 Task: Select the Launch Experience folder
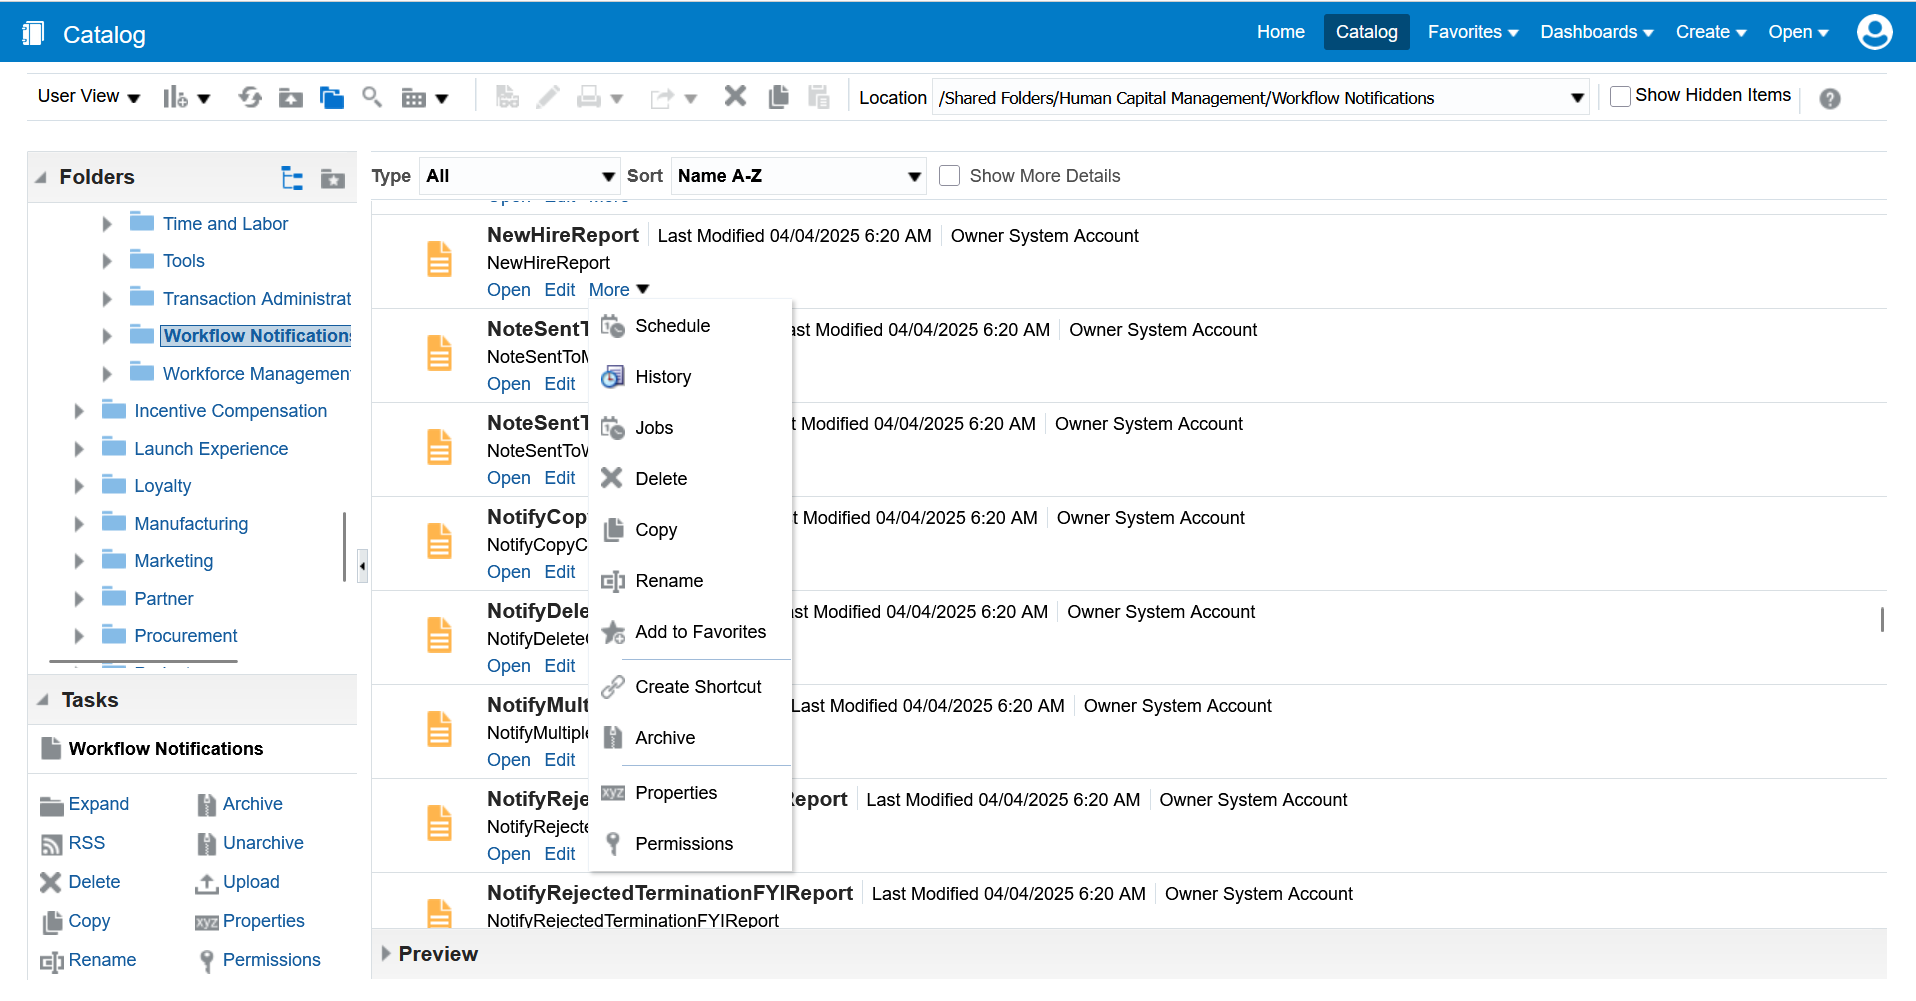coord(211,449)
